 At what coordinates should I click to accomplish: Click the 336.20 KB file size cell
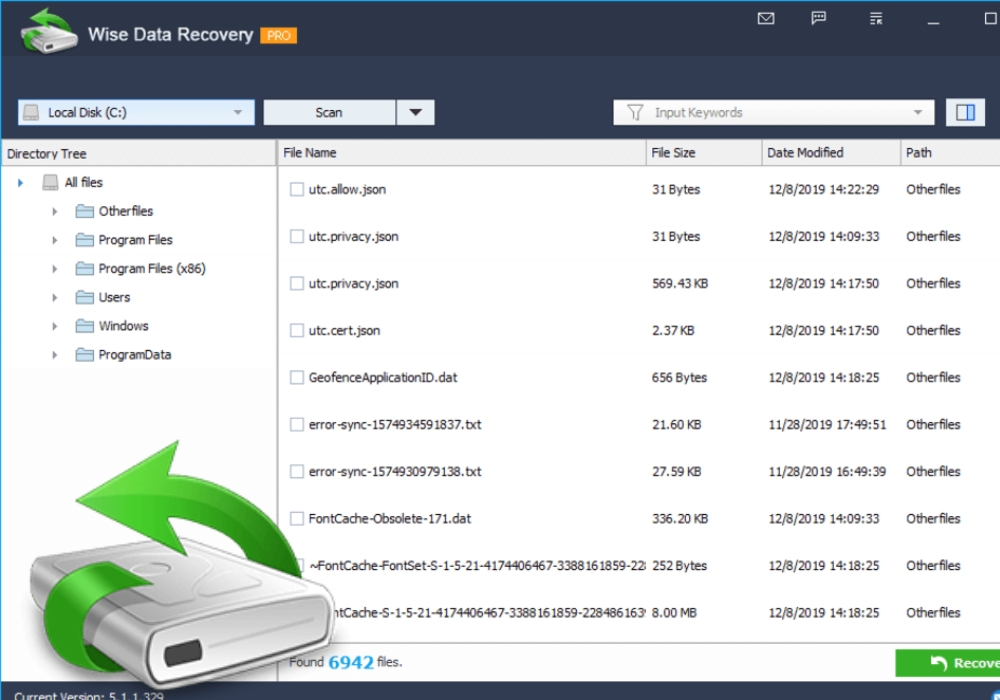click(x=680, y=518)
